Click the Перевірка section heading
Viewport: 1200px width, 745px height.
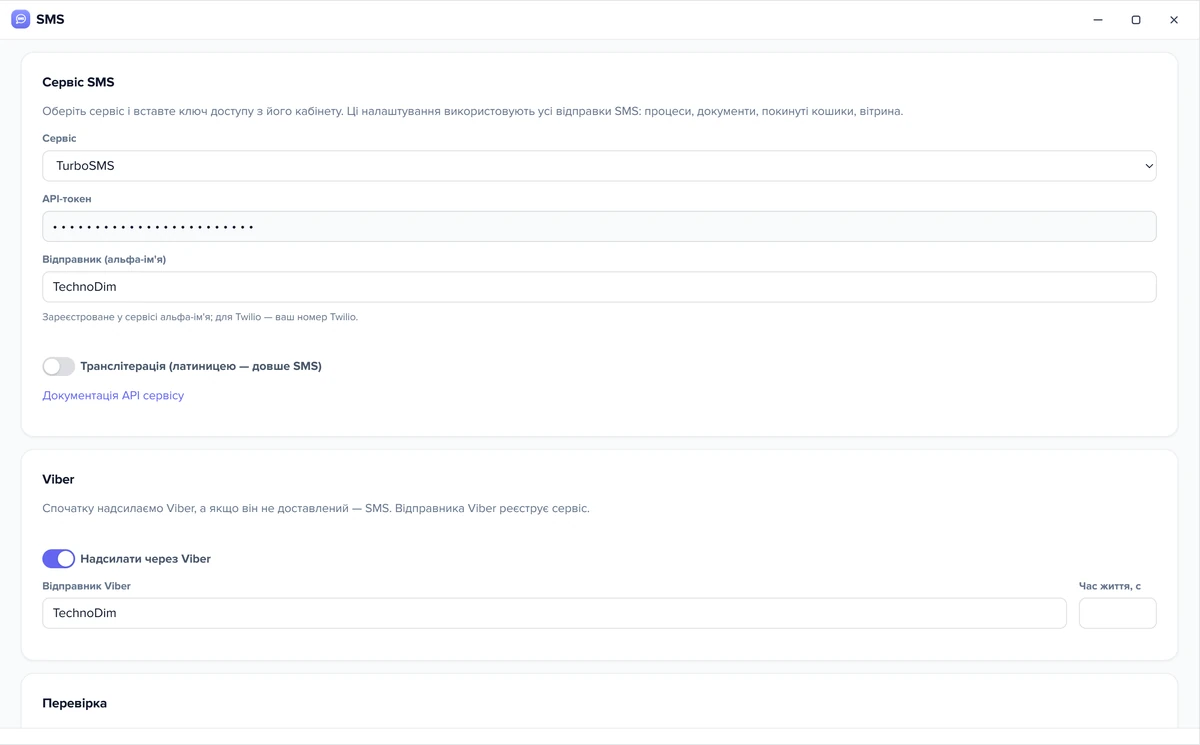74,703
